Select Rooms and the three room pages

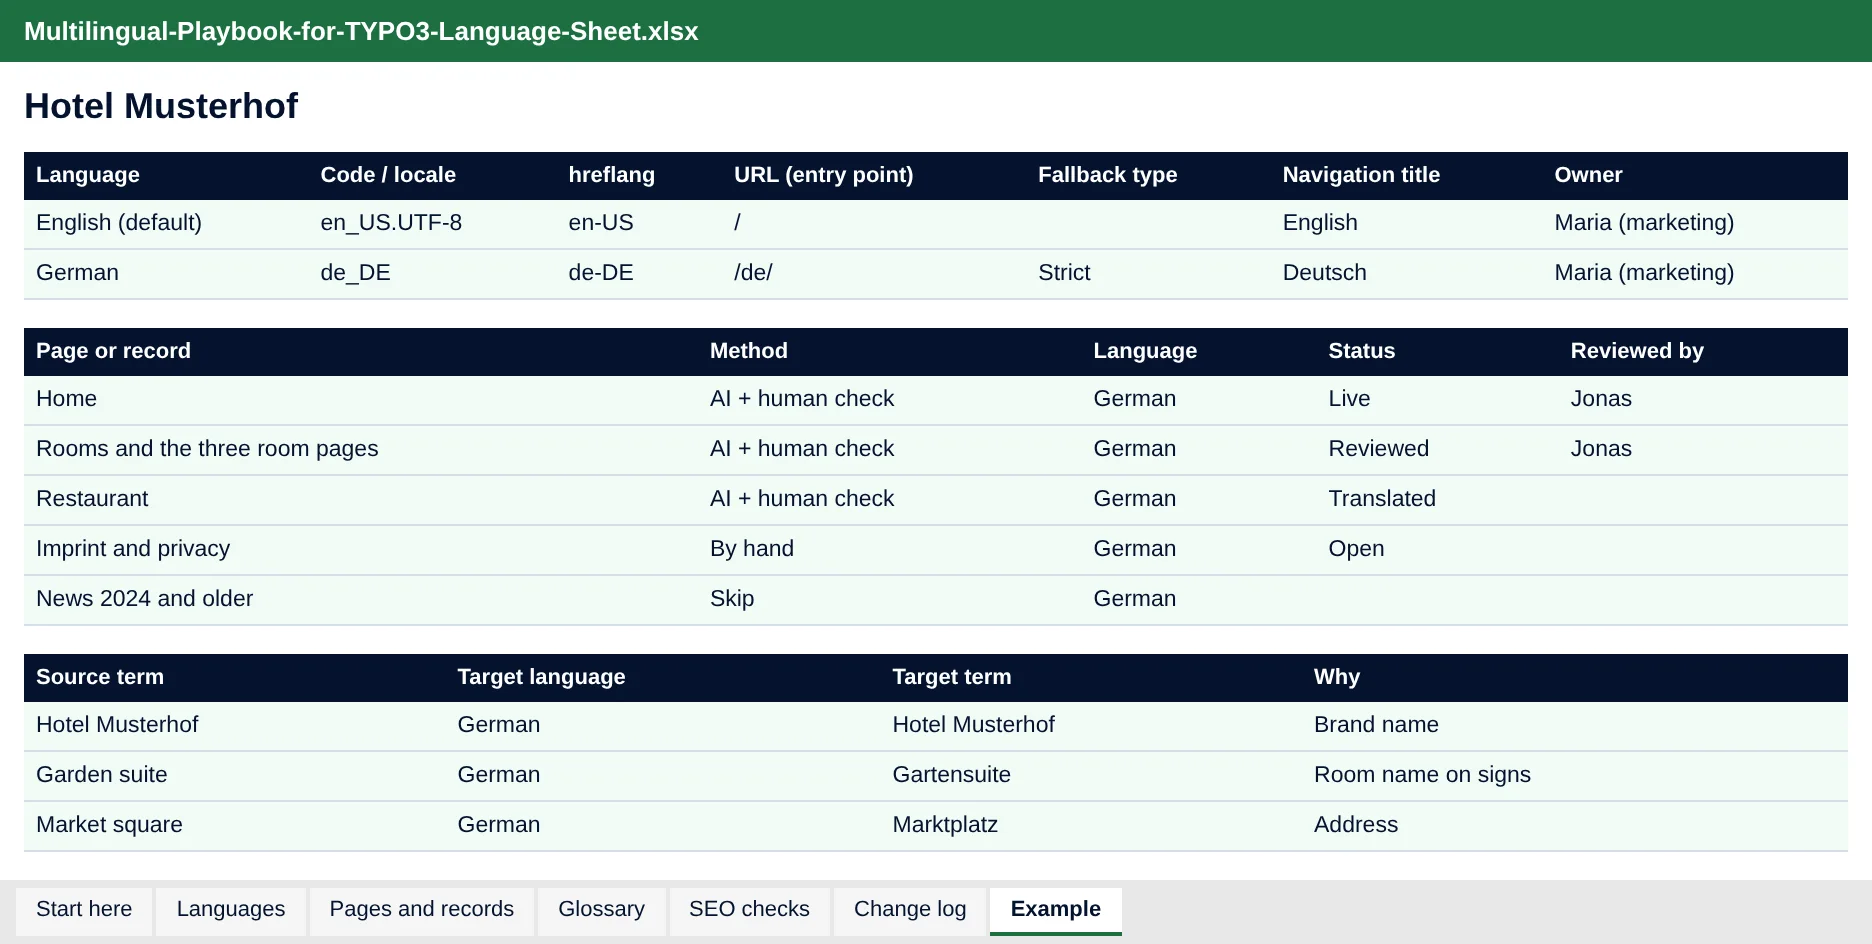click(207, 449)
